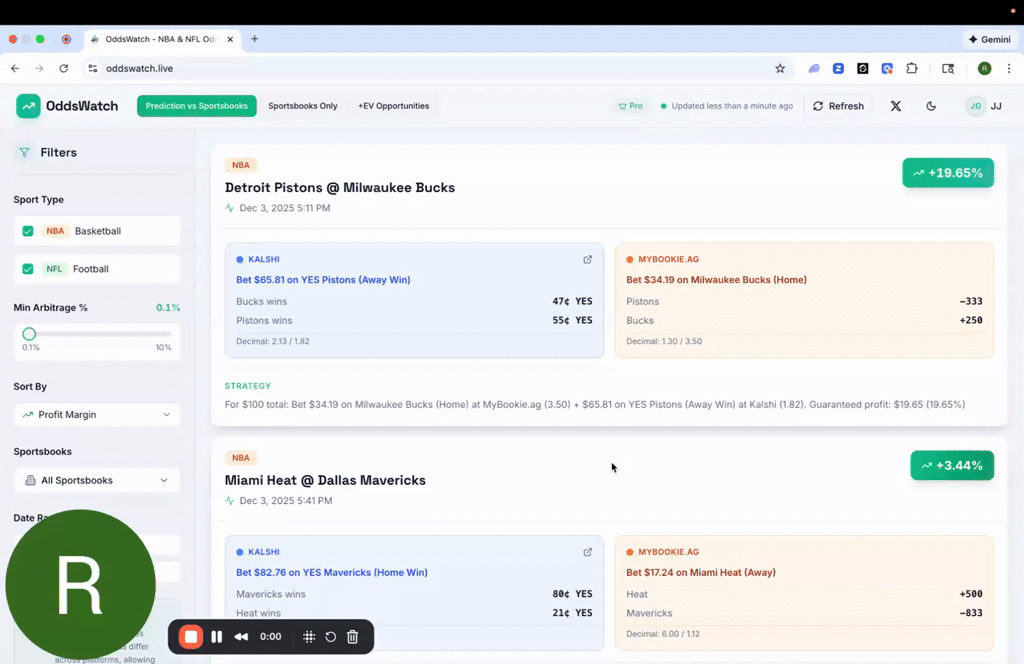Switch to Prediction vs Sportsbooks tab

click(197, 106)
